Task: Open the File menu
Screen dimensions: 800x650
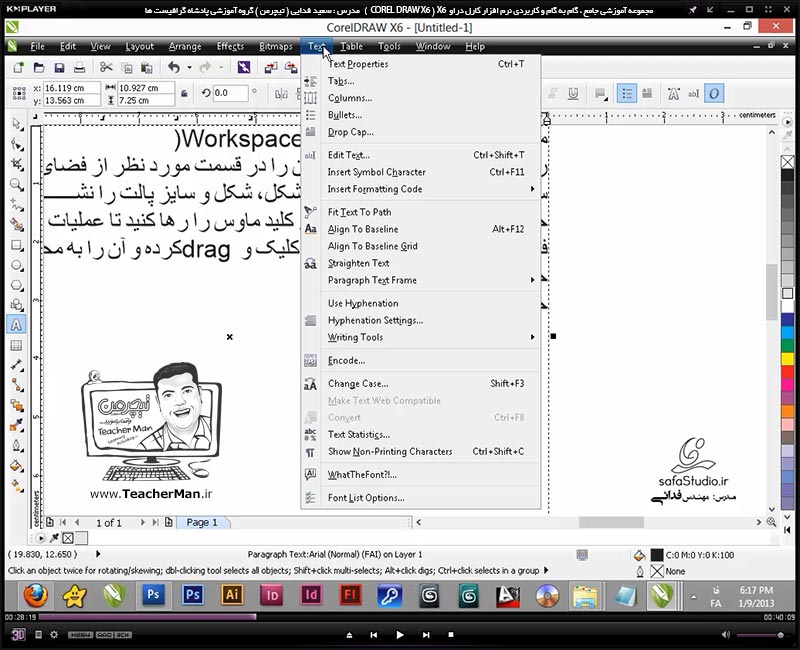Action: [37, 46]
